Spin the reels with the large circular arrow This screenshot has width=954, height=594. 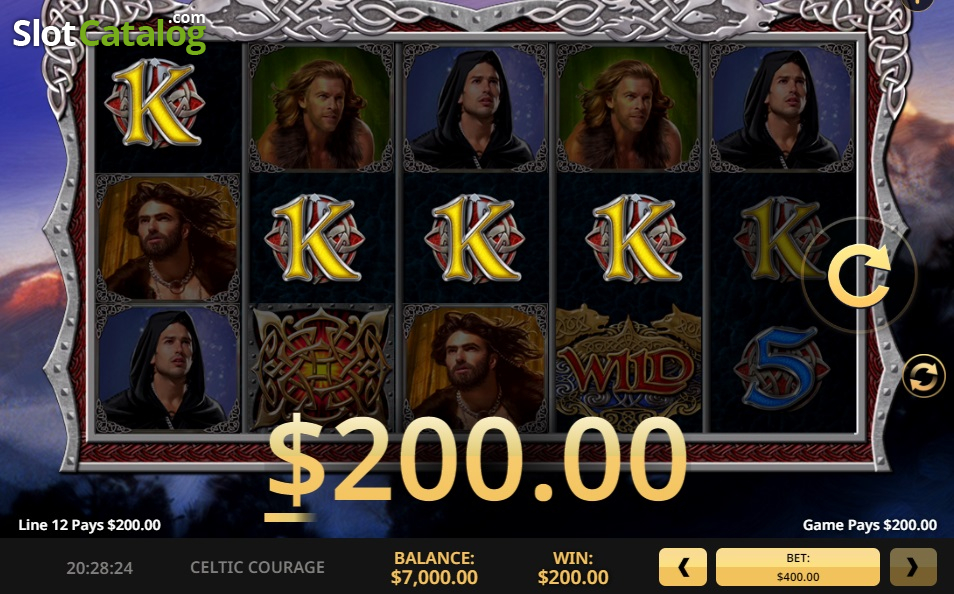click(858, 275)
